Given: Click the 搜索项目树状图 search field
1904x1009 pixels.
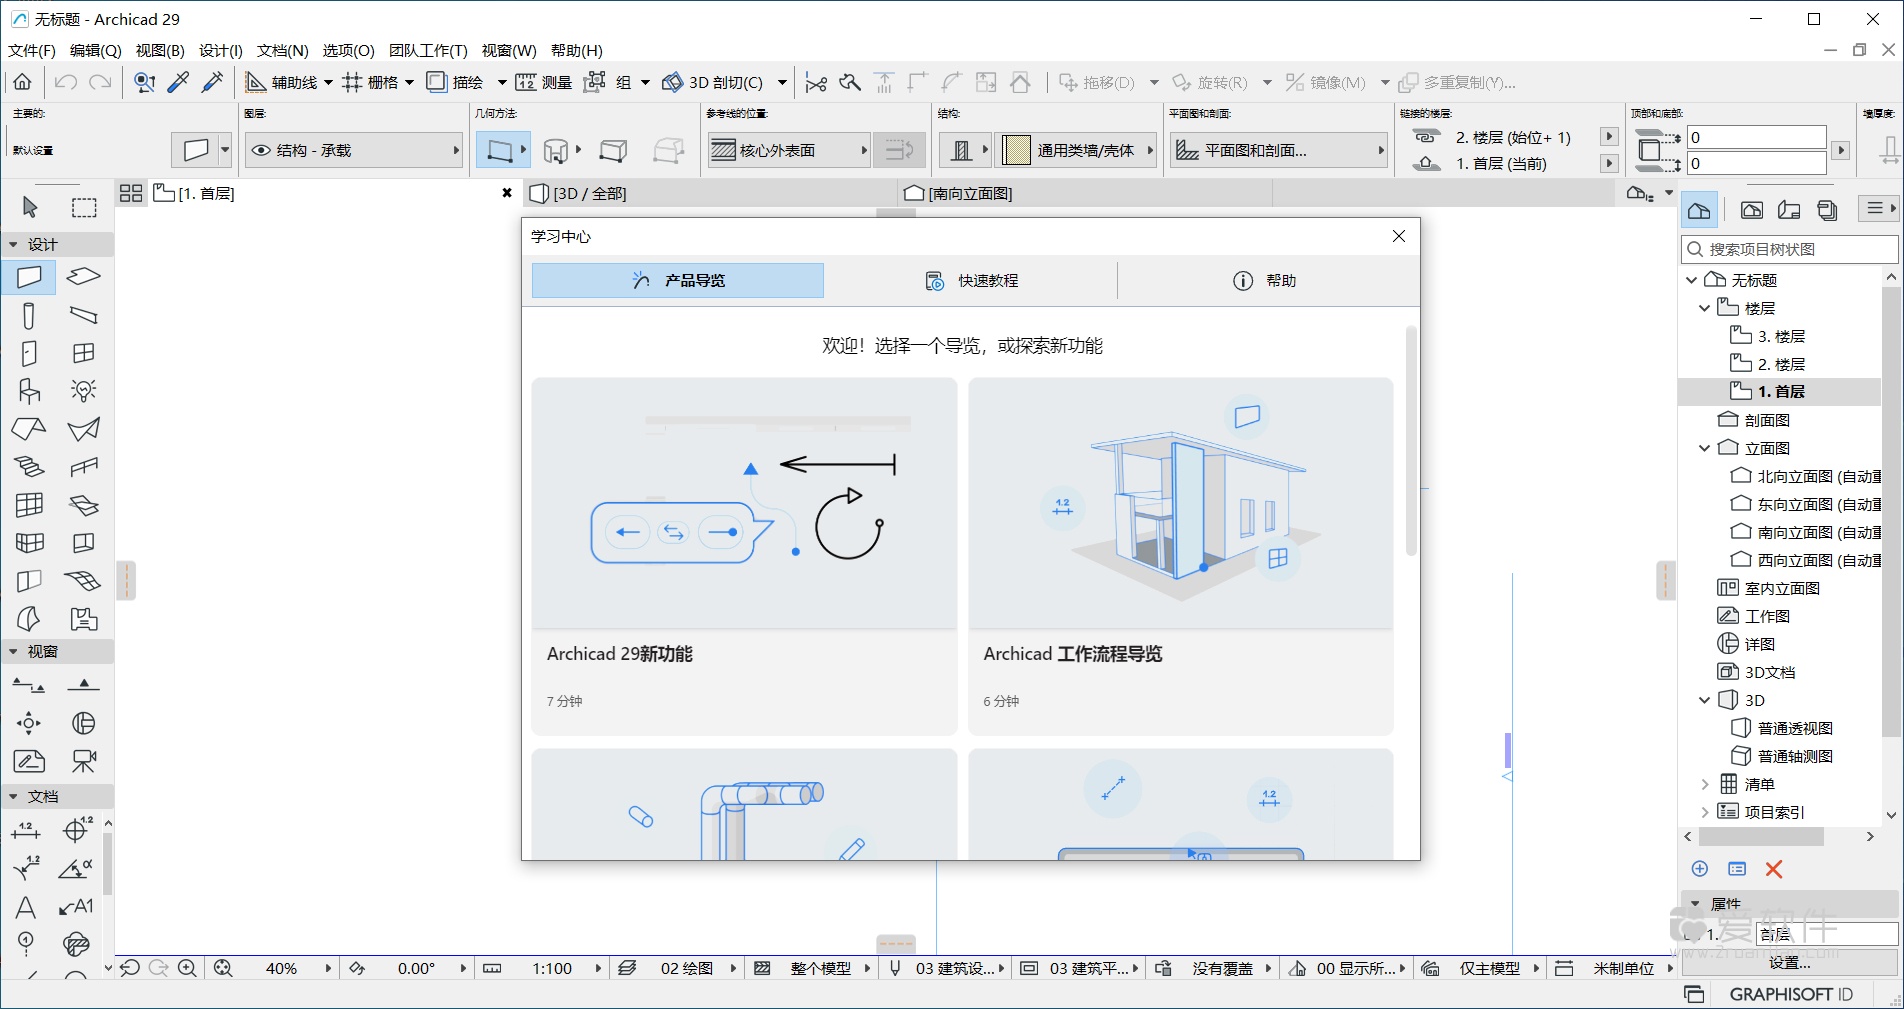Looking at the screenshot, I should pos(1790,249).
